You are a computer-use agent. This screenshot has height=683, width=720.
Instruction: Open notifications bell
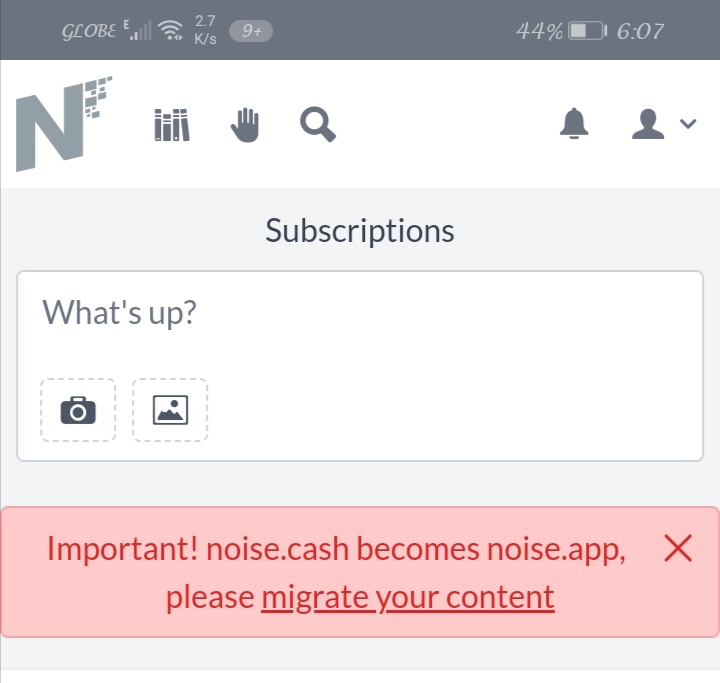click(x=574, y=124)
